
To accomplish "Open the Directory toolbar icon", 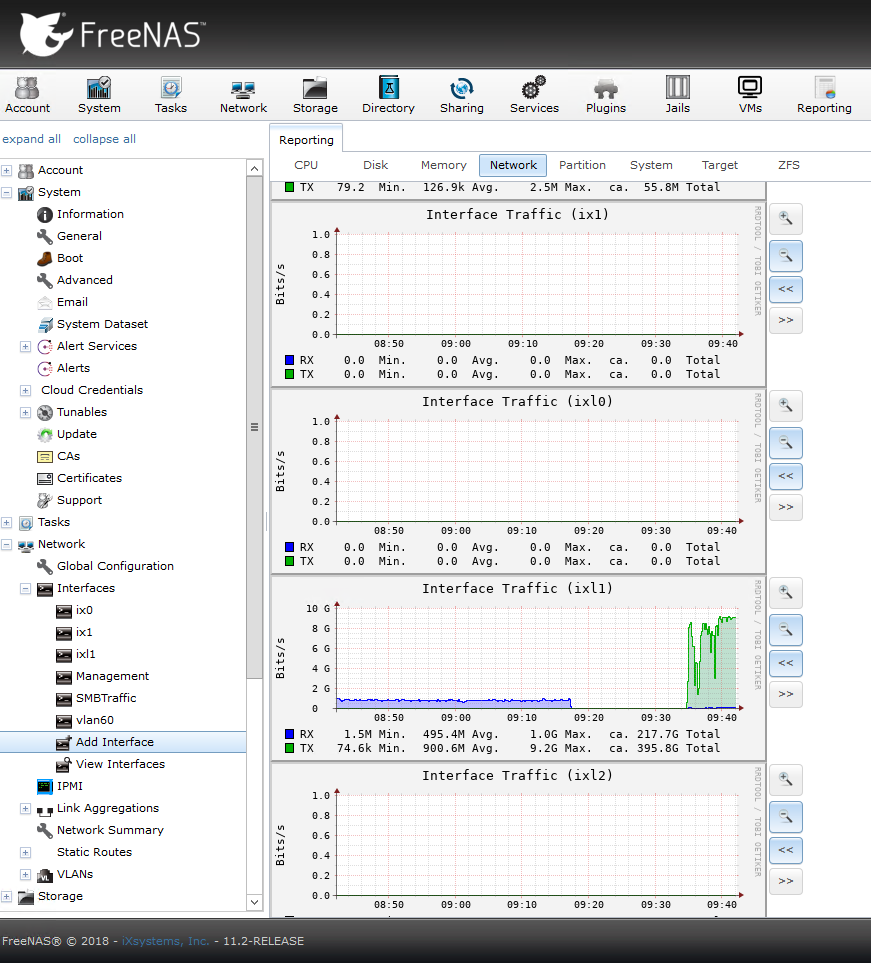I will point(388,95).
